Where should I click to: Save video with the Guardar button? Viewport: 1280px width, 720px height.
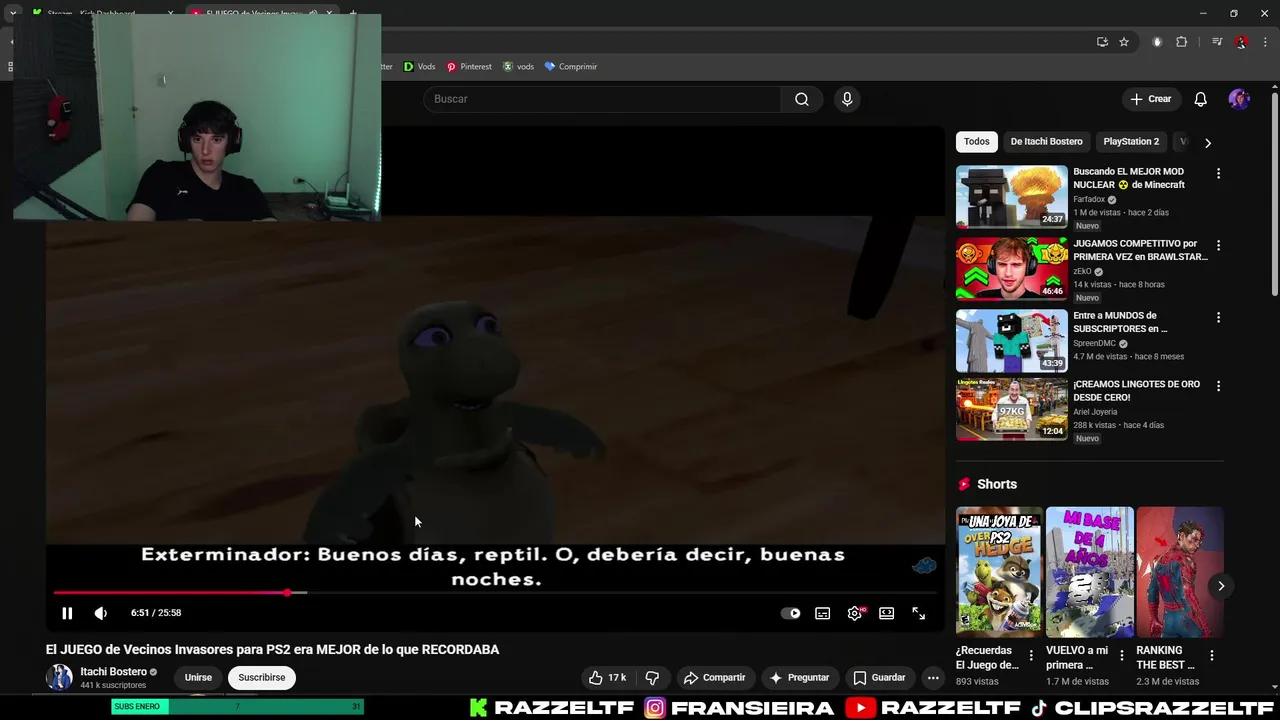click(x=879, y=678)
